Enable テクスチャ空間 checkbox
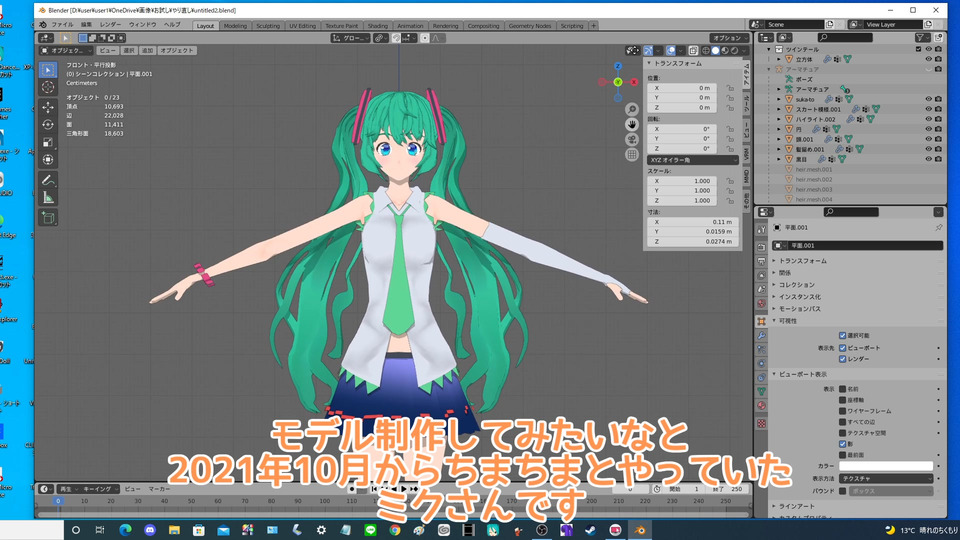The height and width of the screenshot is (540, 960). click(842, 433)
